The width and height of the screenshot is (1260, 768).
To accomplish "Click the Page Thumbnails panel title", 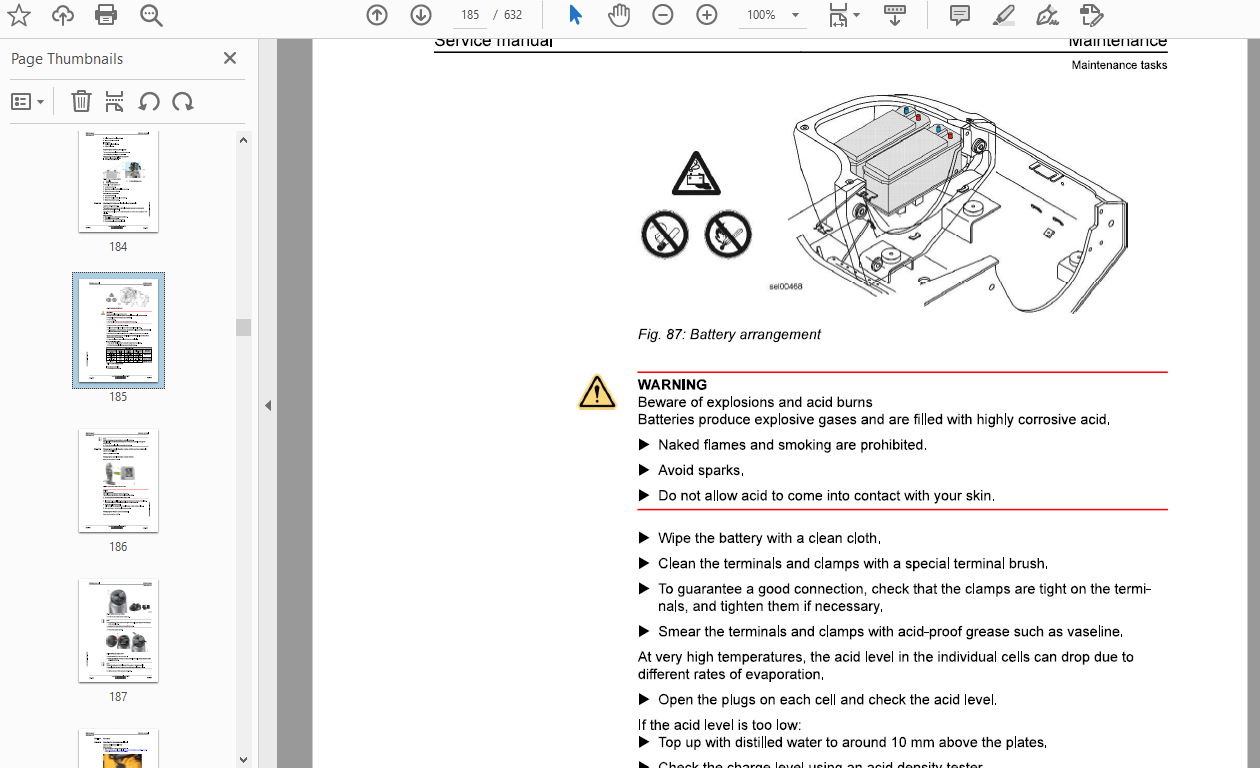I will (67, 59).
